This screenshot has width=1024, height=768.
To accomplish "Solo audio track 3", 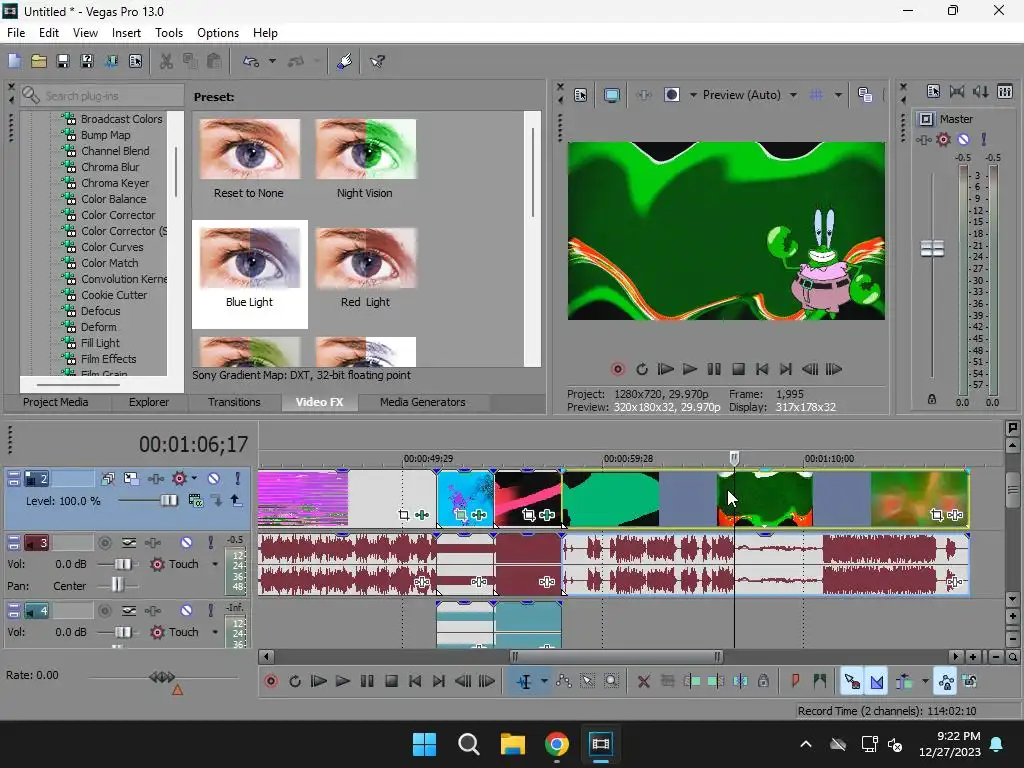I will pos(210,542).
